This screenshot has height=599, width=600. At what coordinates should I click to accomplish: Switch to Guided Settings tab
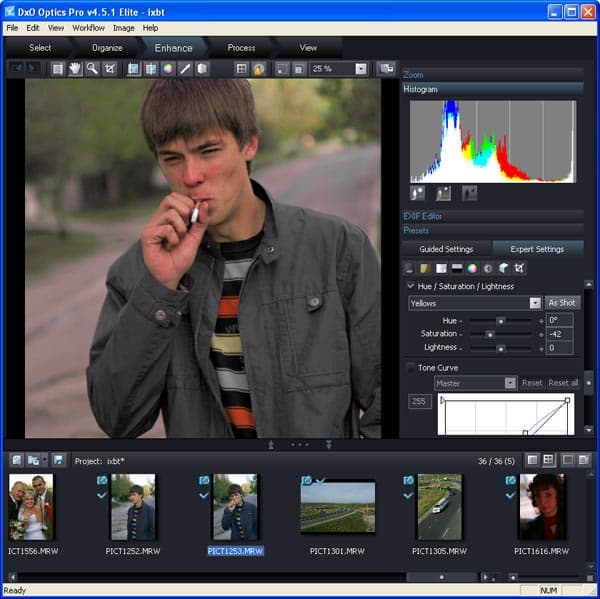pos(447,249)
